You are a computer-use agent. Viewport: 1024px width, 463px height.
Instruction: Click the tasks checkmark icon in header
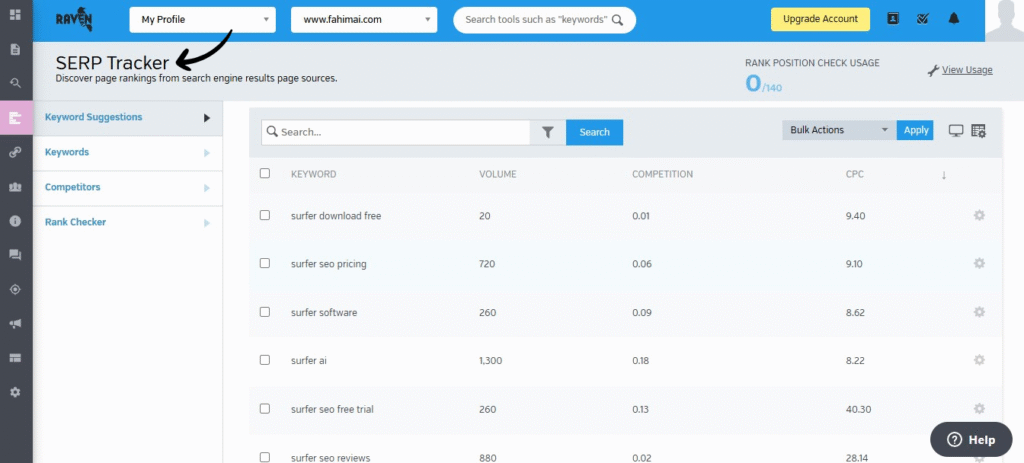click(x=923, y=19)
